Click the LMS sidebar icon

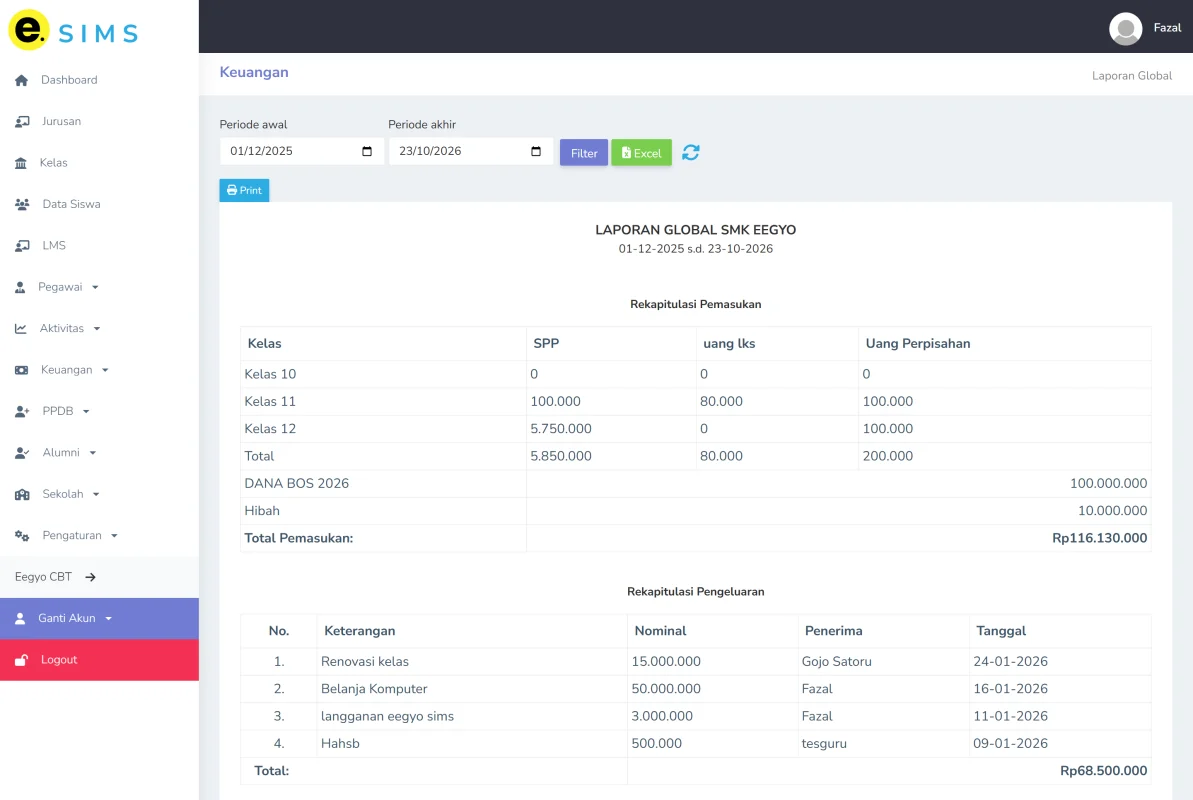tap(22, 246)
